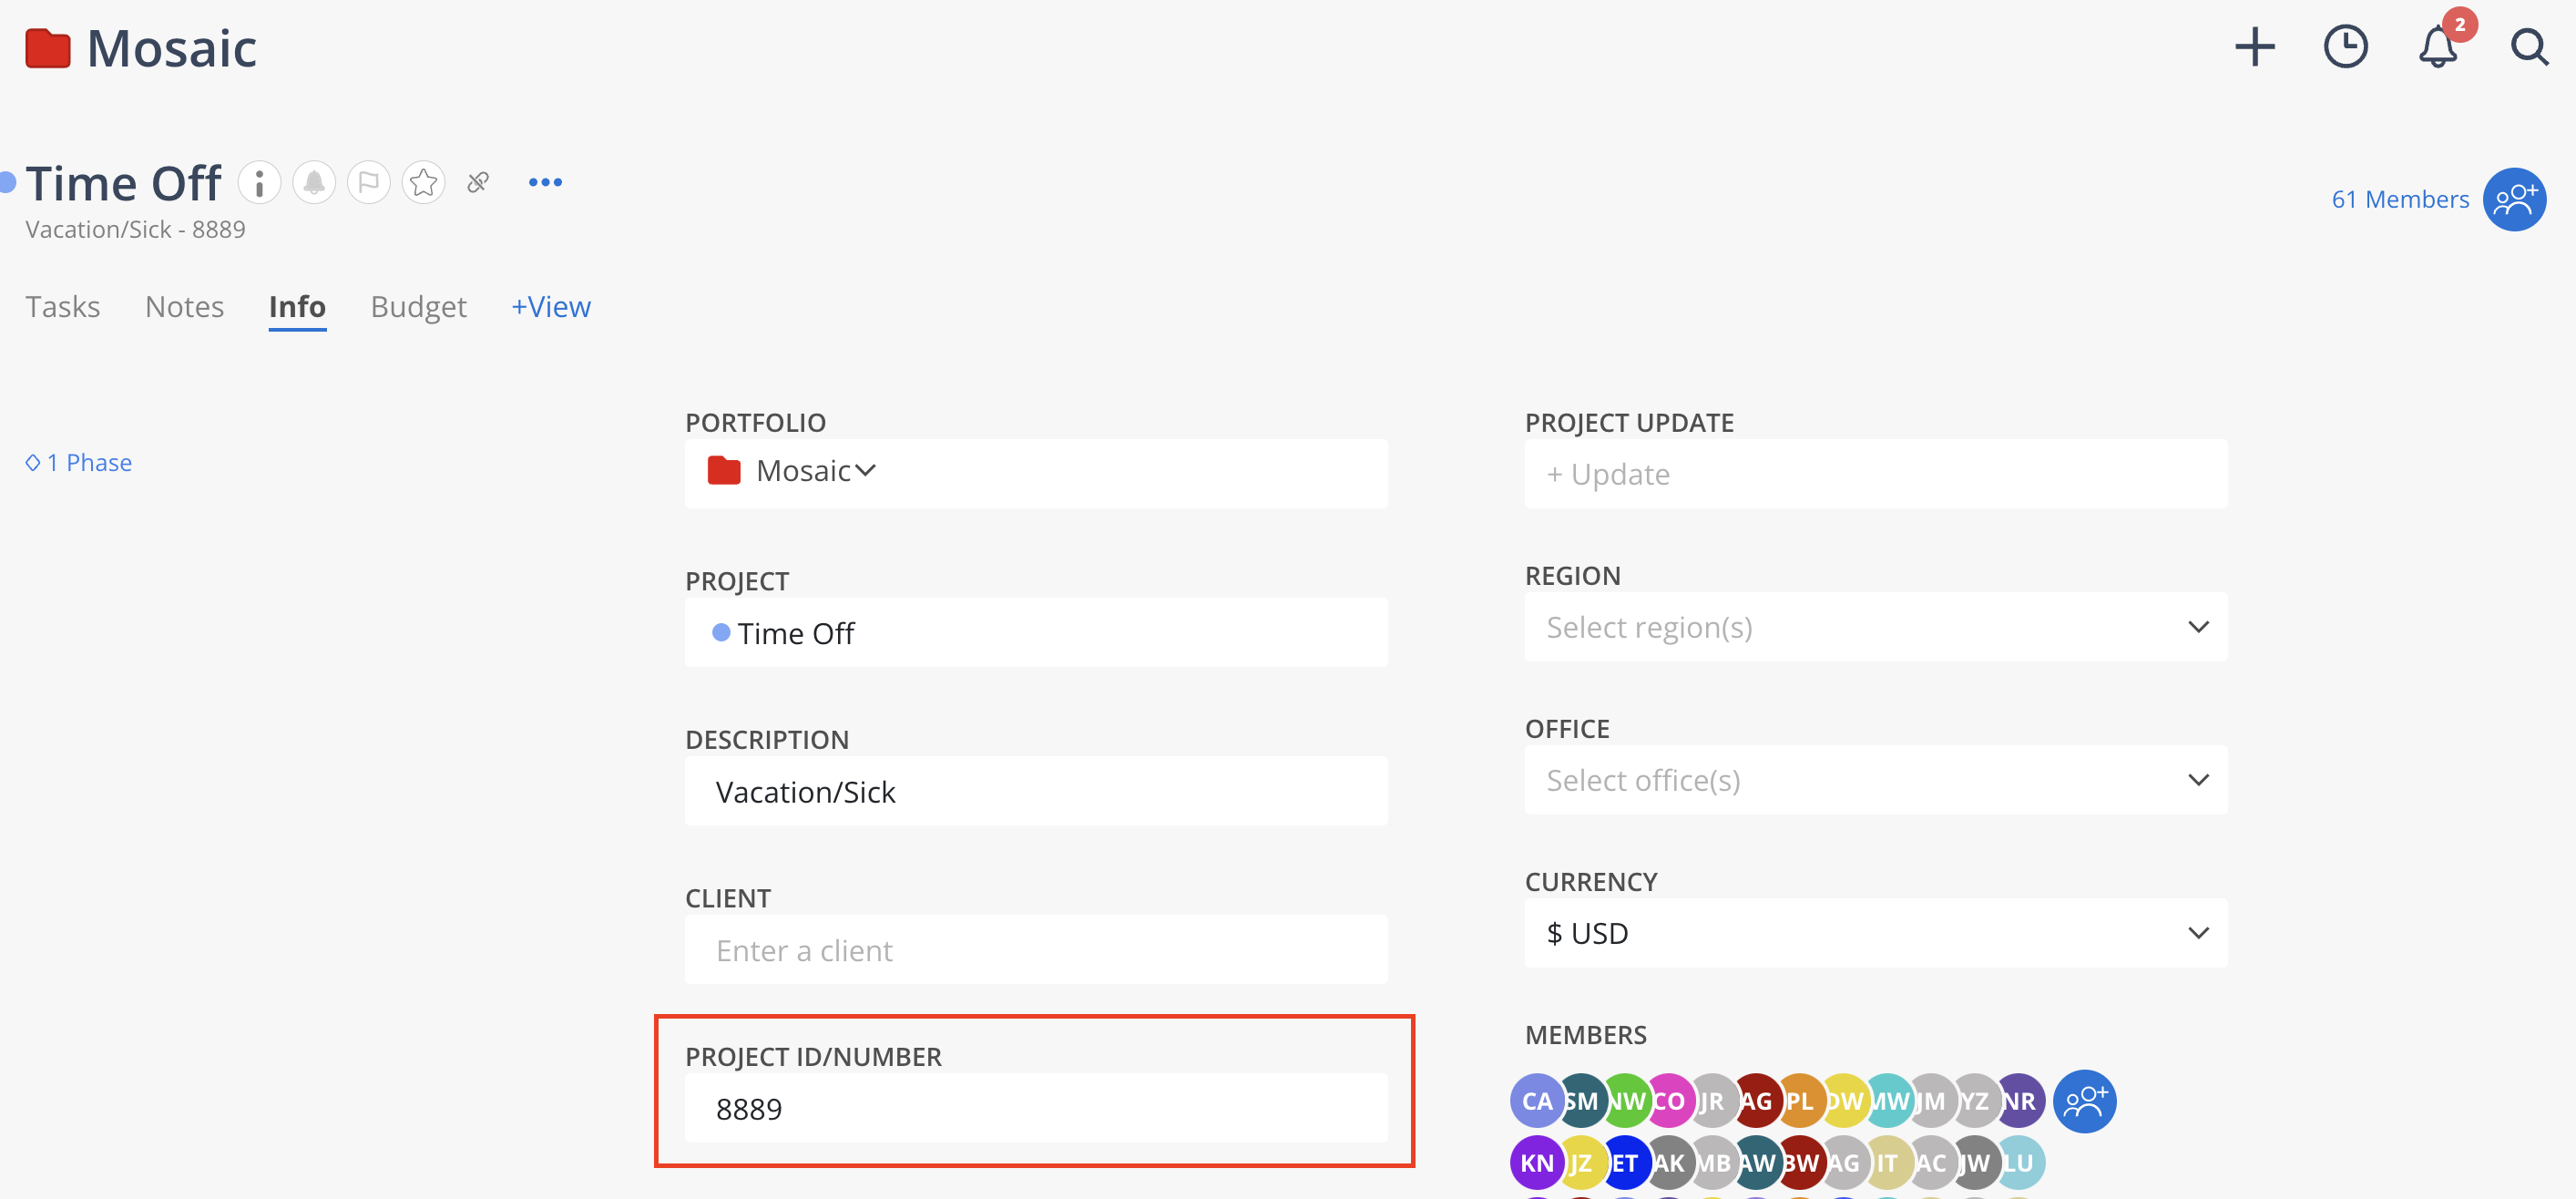
Task: Click the LU member avatar
Action: (2020, 1163)
